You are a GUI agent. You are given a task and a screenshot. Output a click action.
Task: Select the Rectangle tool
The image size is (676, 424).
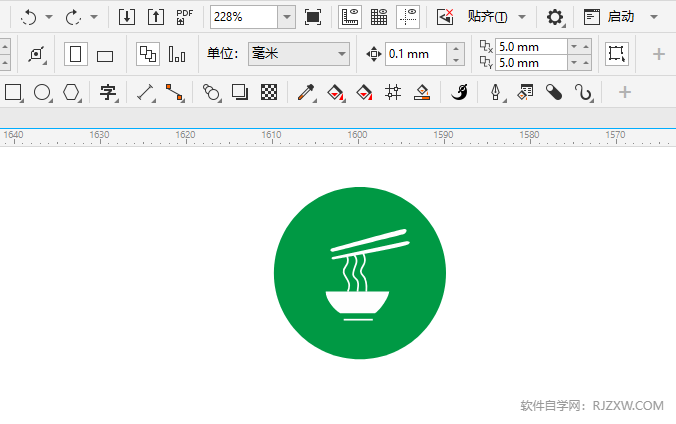click(13, 93)
